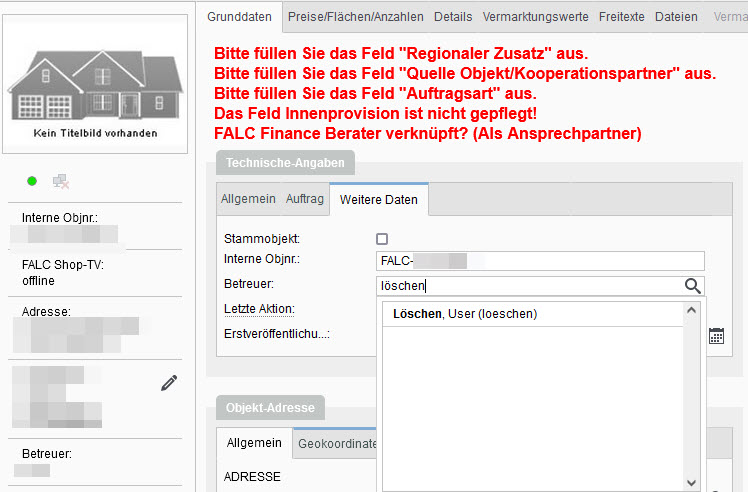
Task: Open Geokoordinaten tab in Objekt-Adresse
Action: point(338,443)
